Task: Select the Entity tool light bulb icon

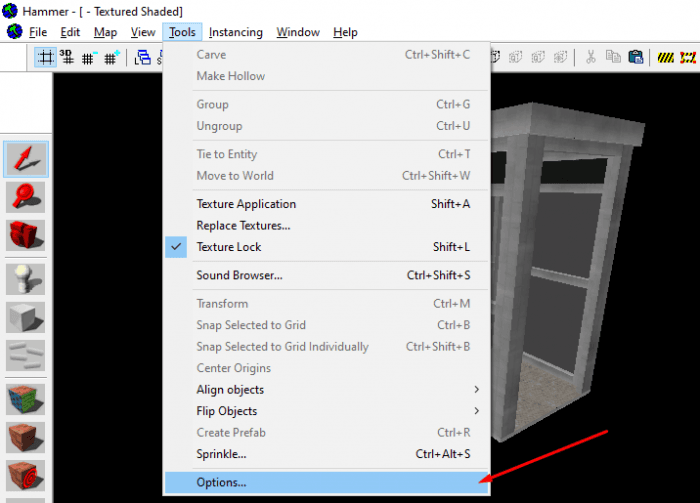Action: (25, 279)
